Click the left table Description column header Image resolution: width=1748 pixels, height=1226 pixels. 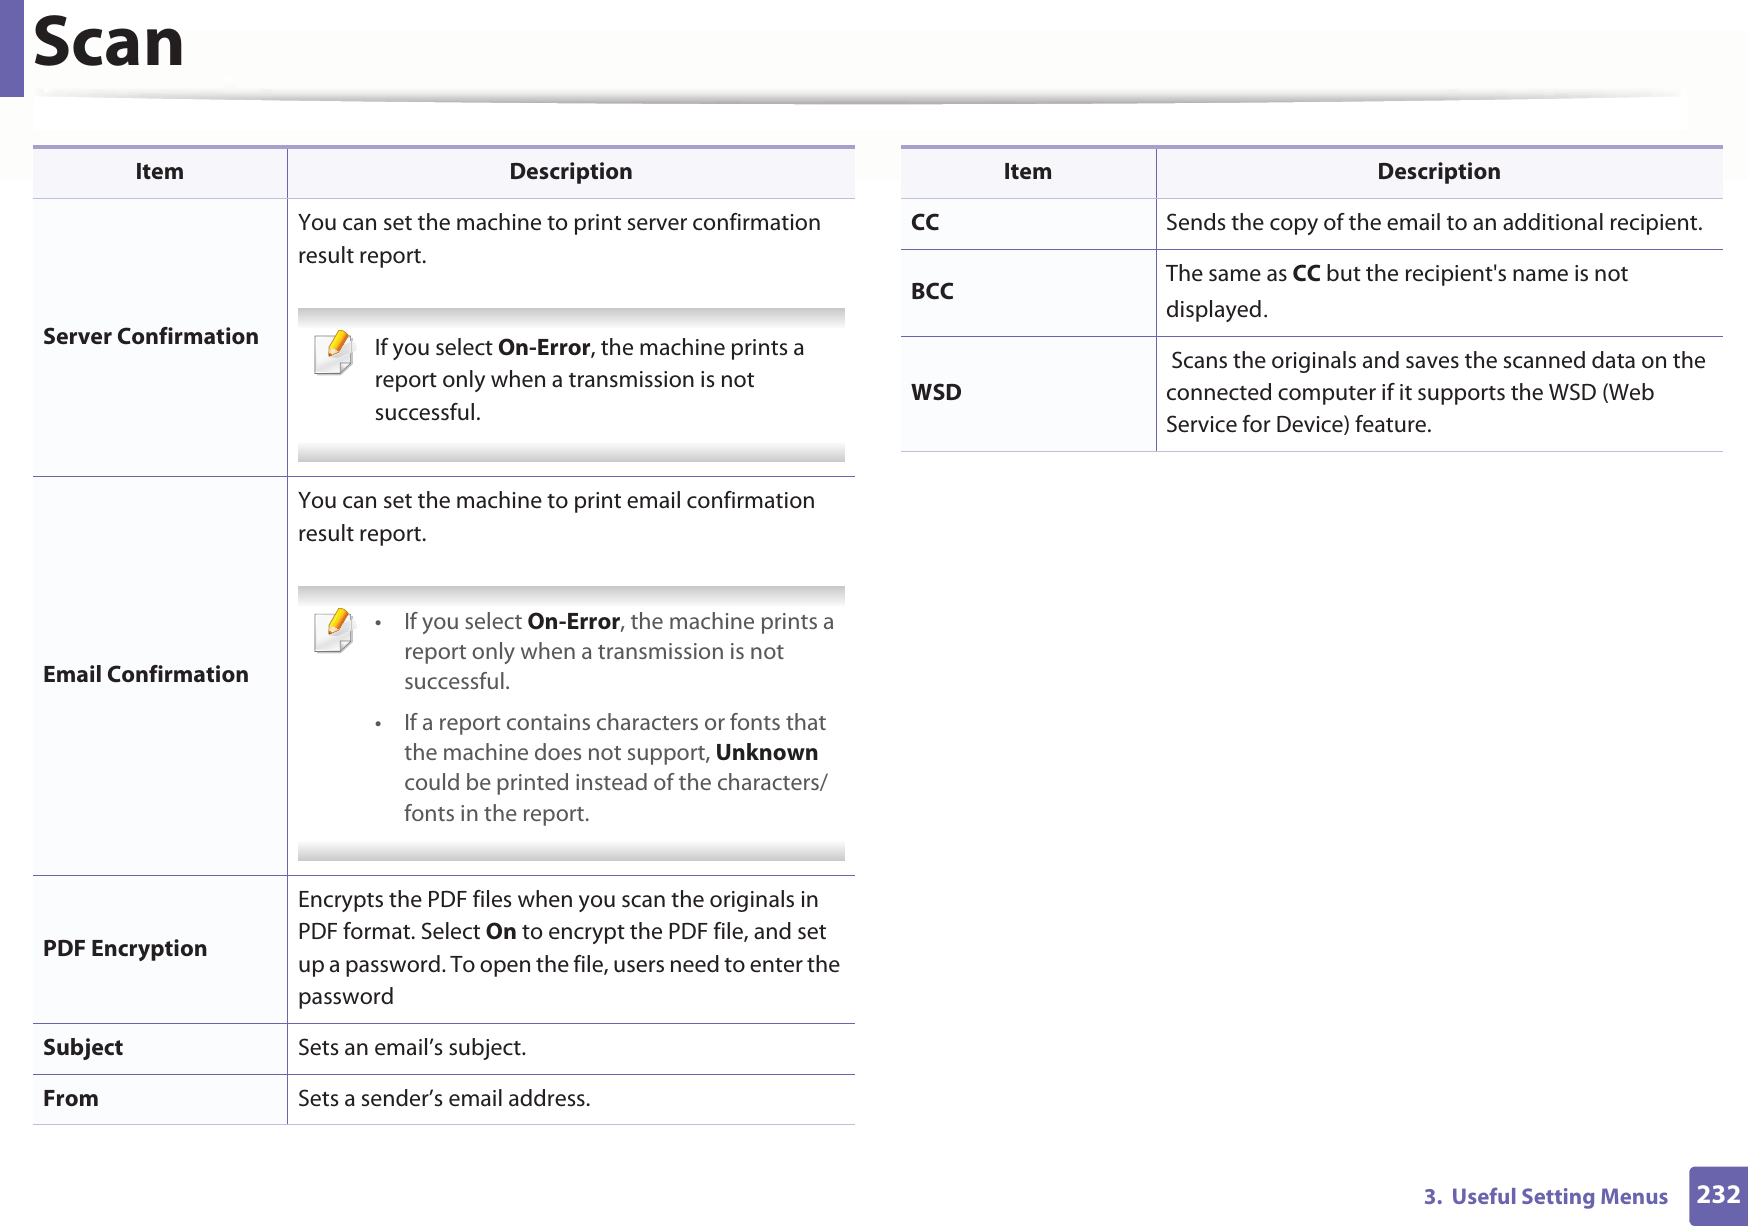point(571,172)
